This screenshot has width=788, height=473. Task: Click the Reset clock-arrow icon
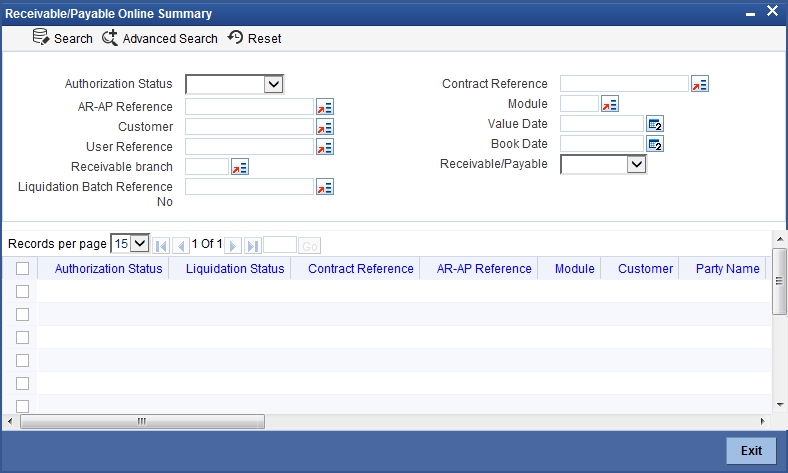tap(235, 37)
